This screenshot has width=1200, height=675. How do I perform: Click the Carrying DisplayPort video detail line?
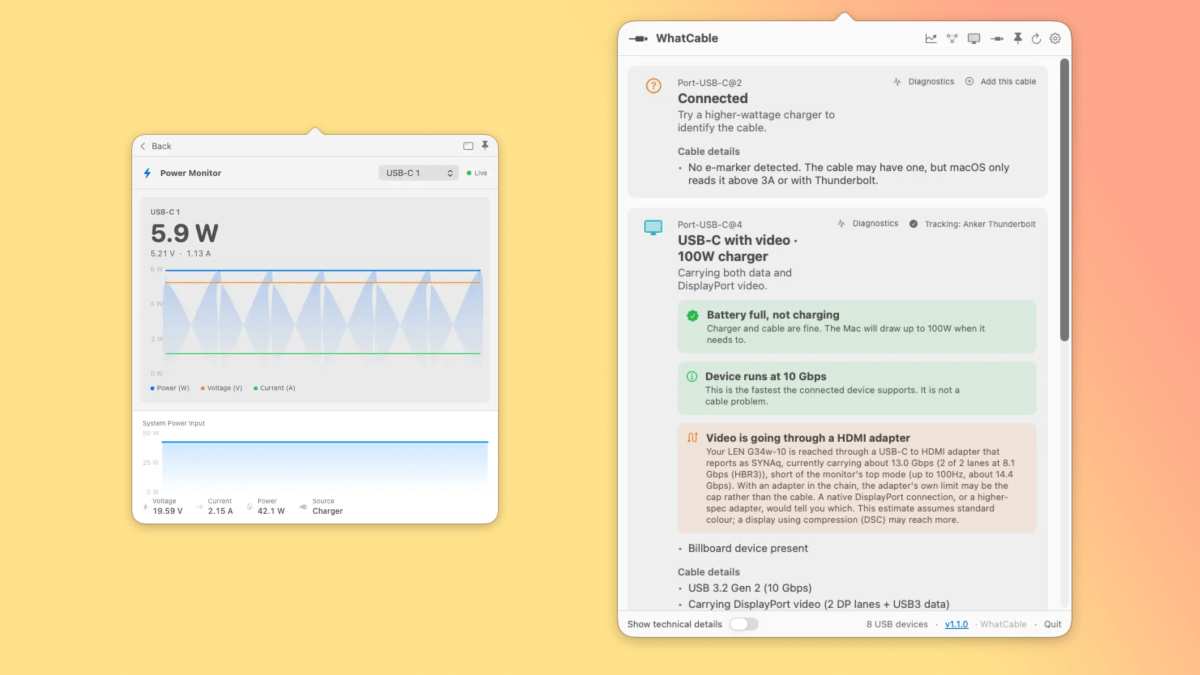[818, 604]
